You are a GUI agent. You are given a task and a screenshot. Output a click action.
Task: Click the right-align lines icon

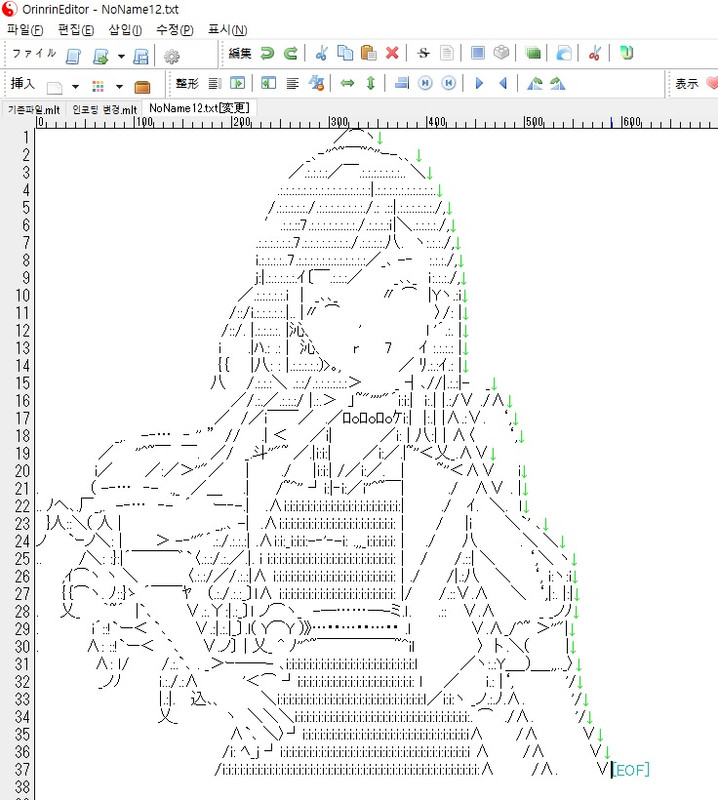tap(214, 83)
